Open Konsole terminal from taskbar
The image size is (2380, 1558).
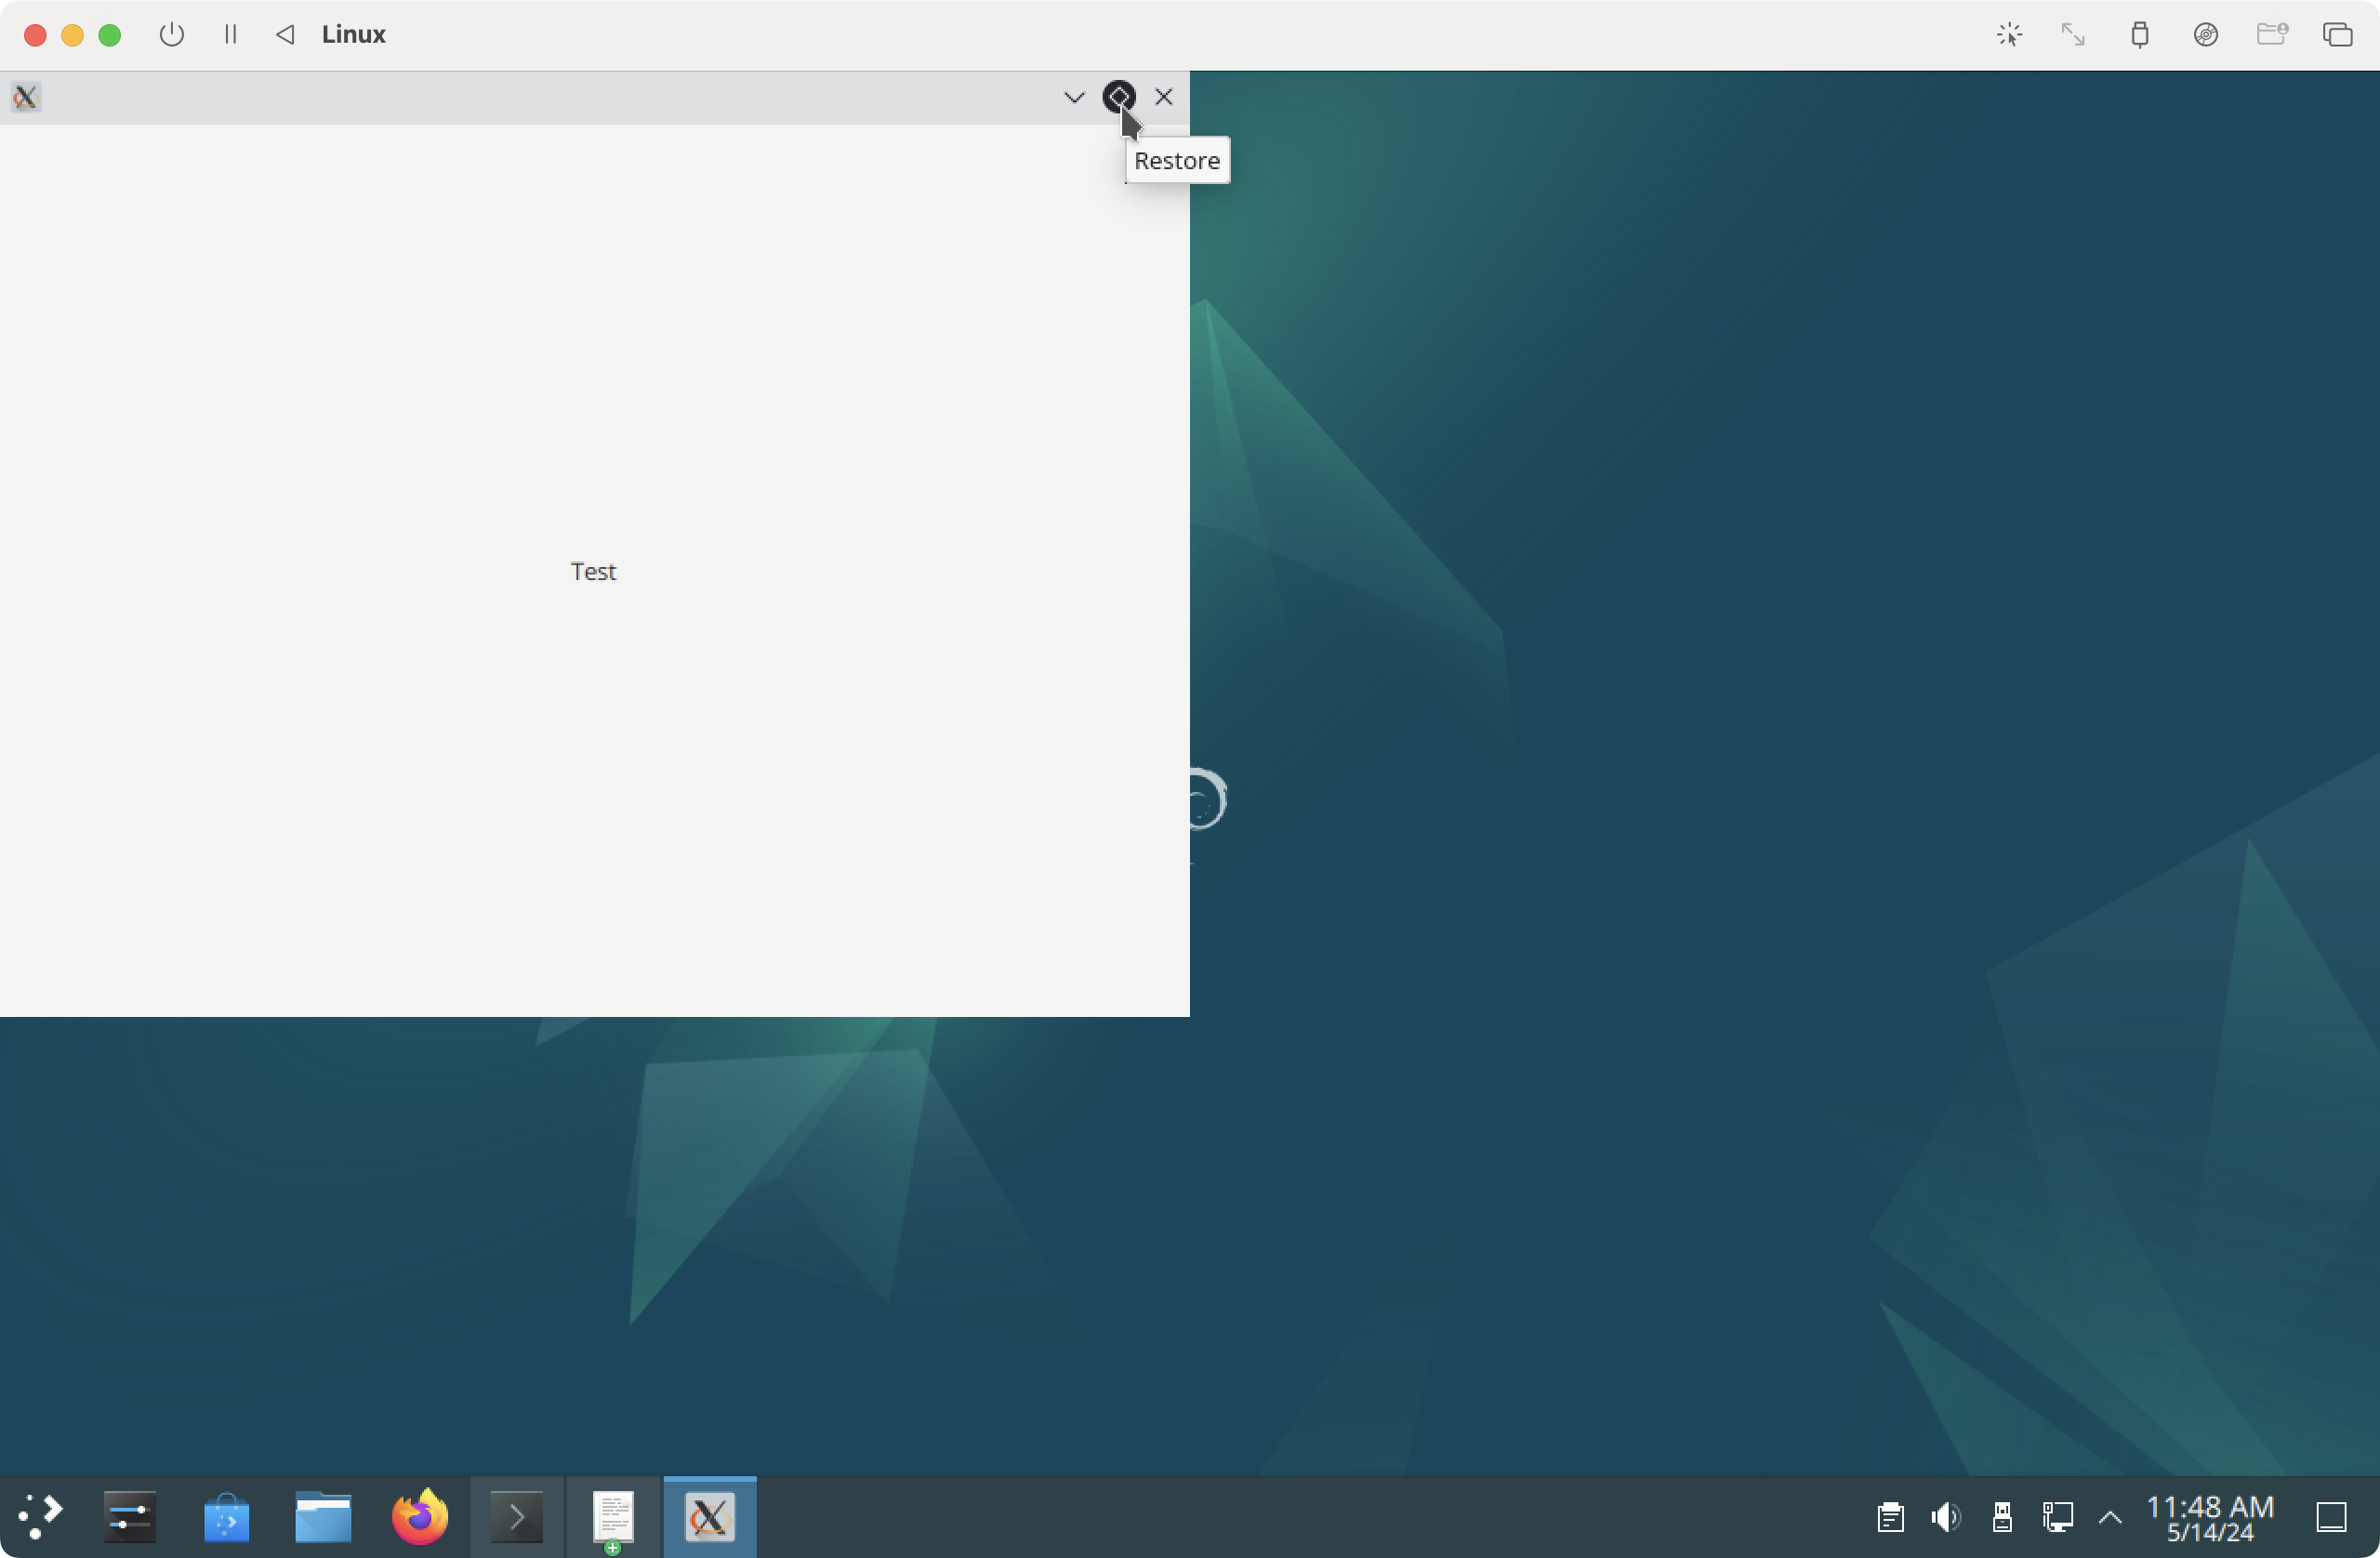click(517, 1517)
